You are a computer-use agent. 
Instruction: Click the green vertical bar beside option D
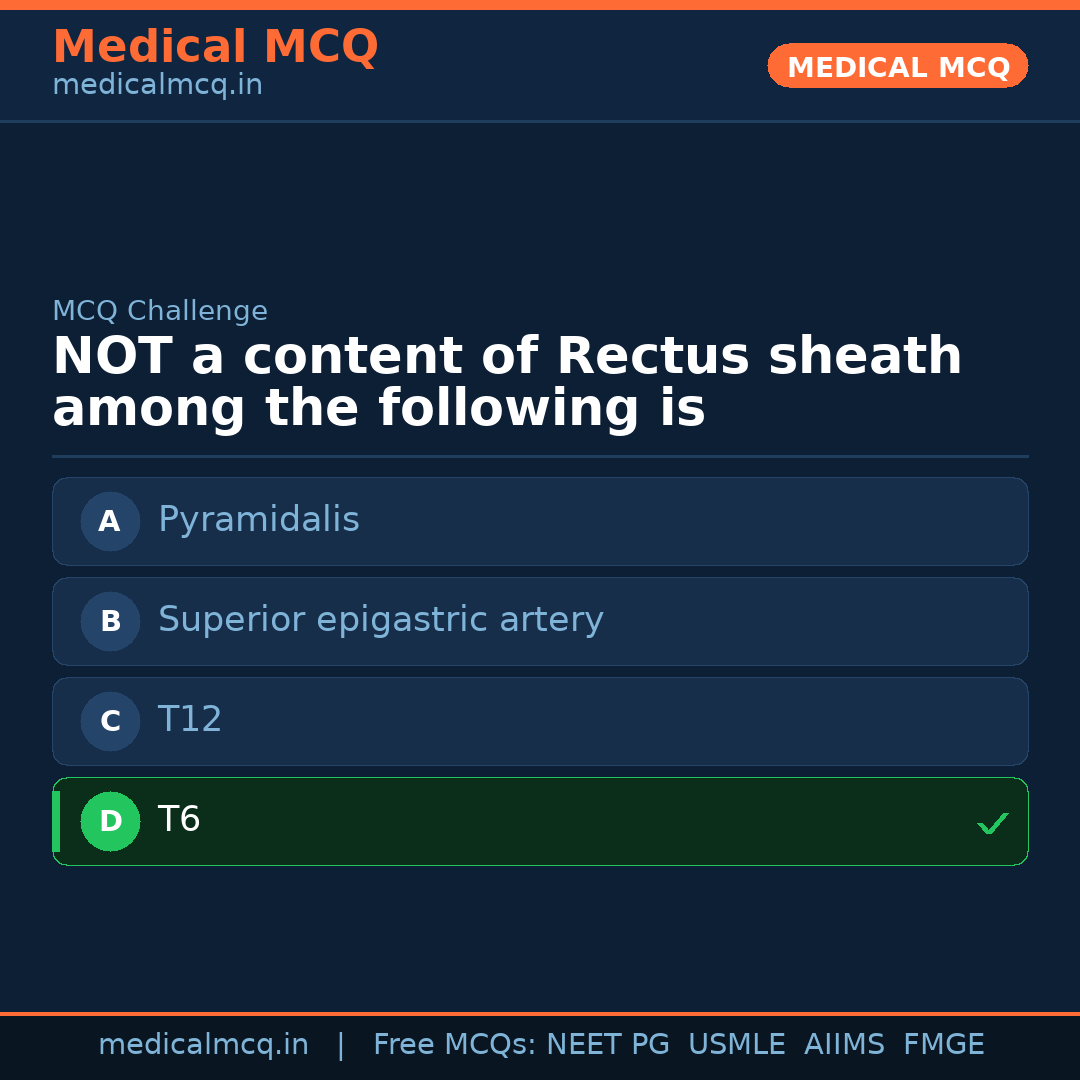coord(55,821)
